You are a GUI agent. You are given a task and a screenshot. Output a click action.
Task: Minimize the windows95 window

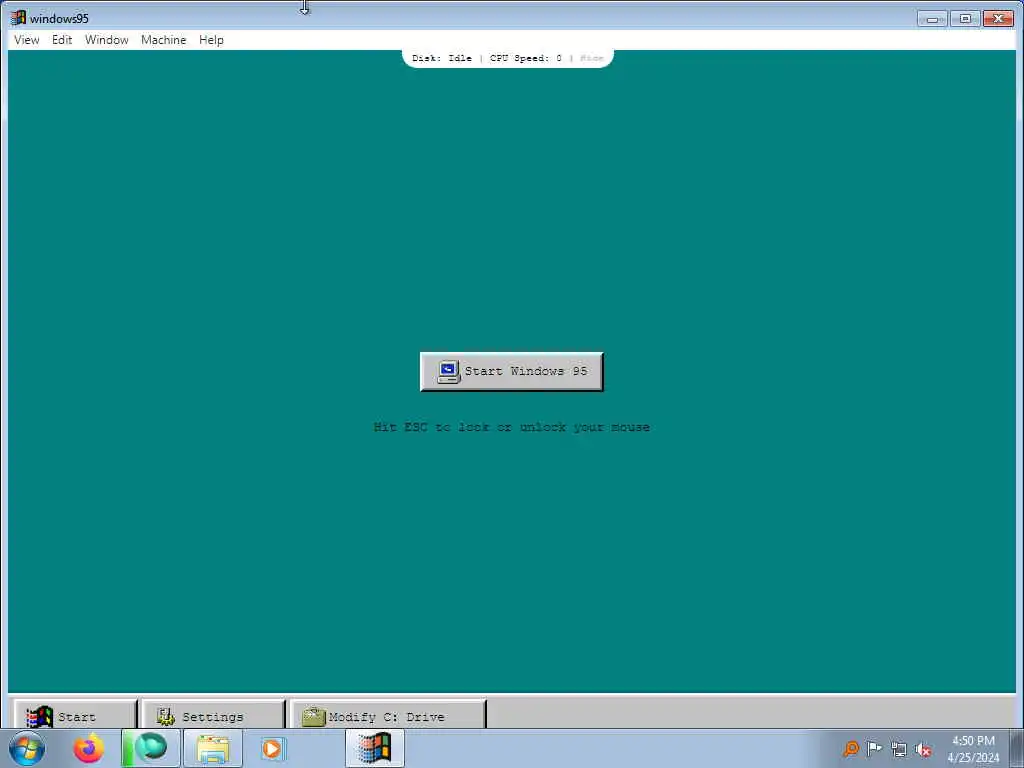932,18
